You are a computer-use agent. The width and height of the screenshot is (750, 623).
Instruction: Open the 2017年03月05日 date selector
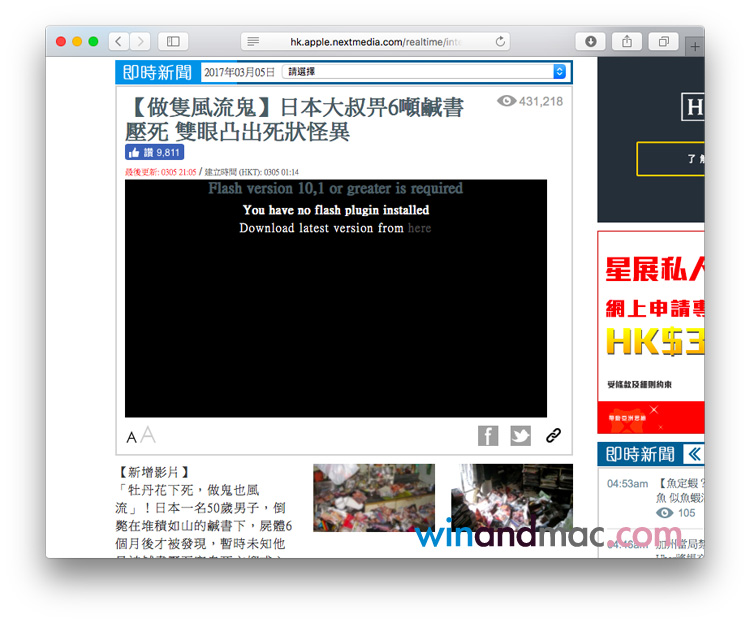point(239,72)
